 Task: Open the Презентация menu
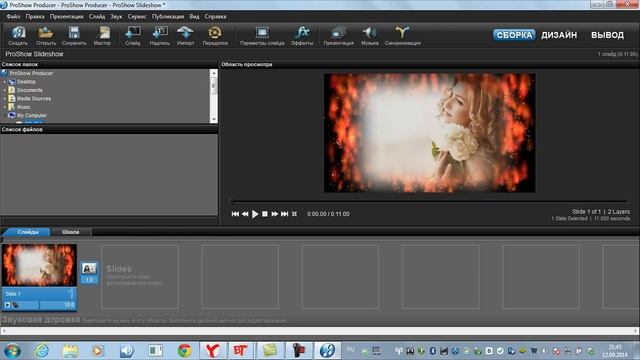(x=67, y=17)
